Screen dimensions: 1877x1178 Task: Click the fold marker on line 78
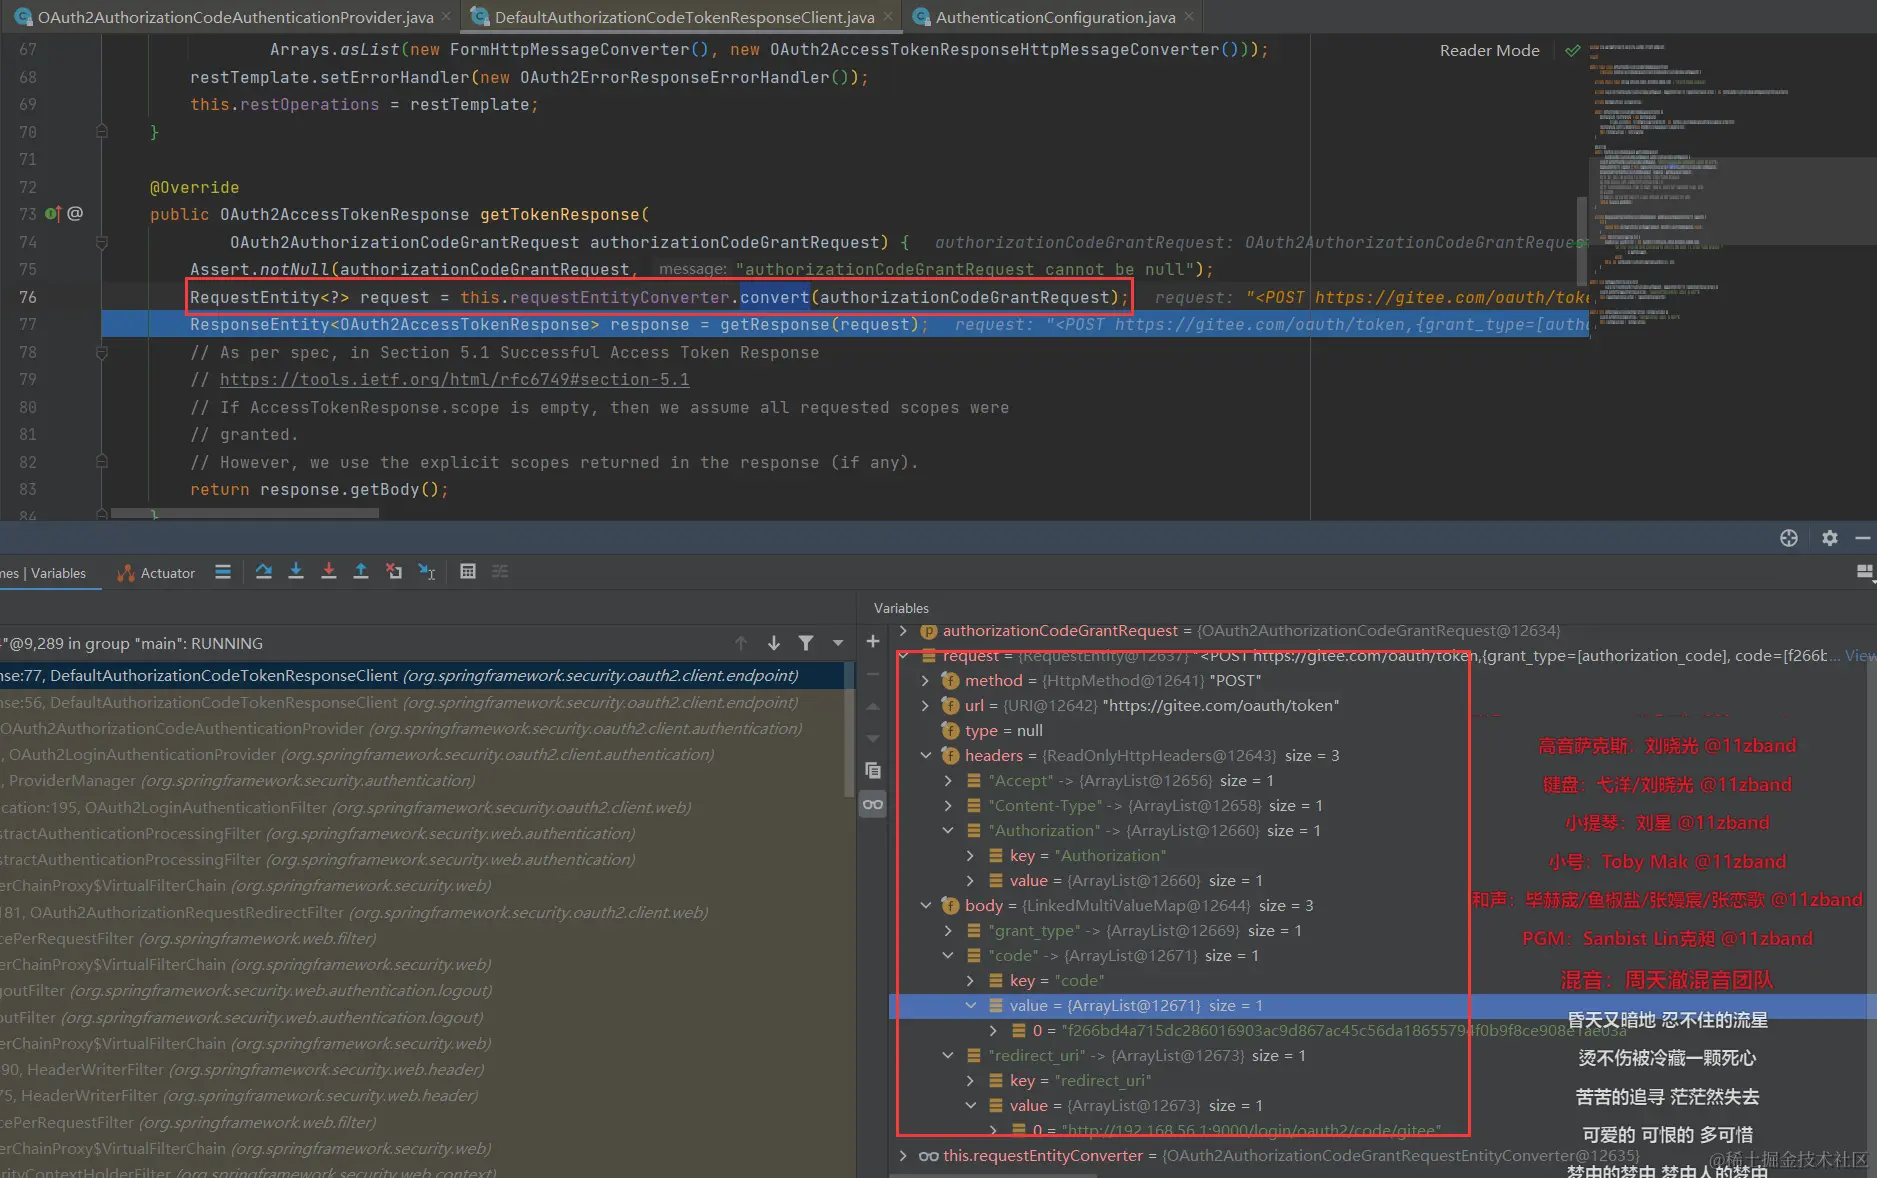pos(101,352)
